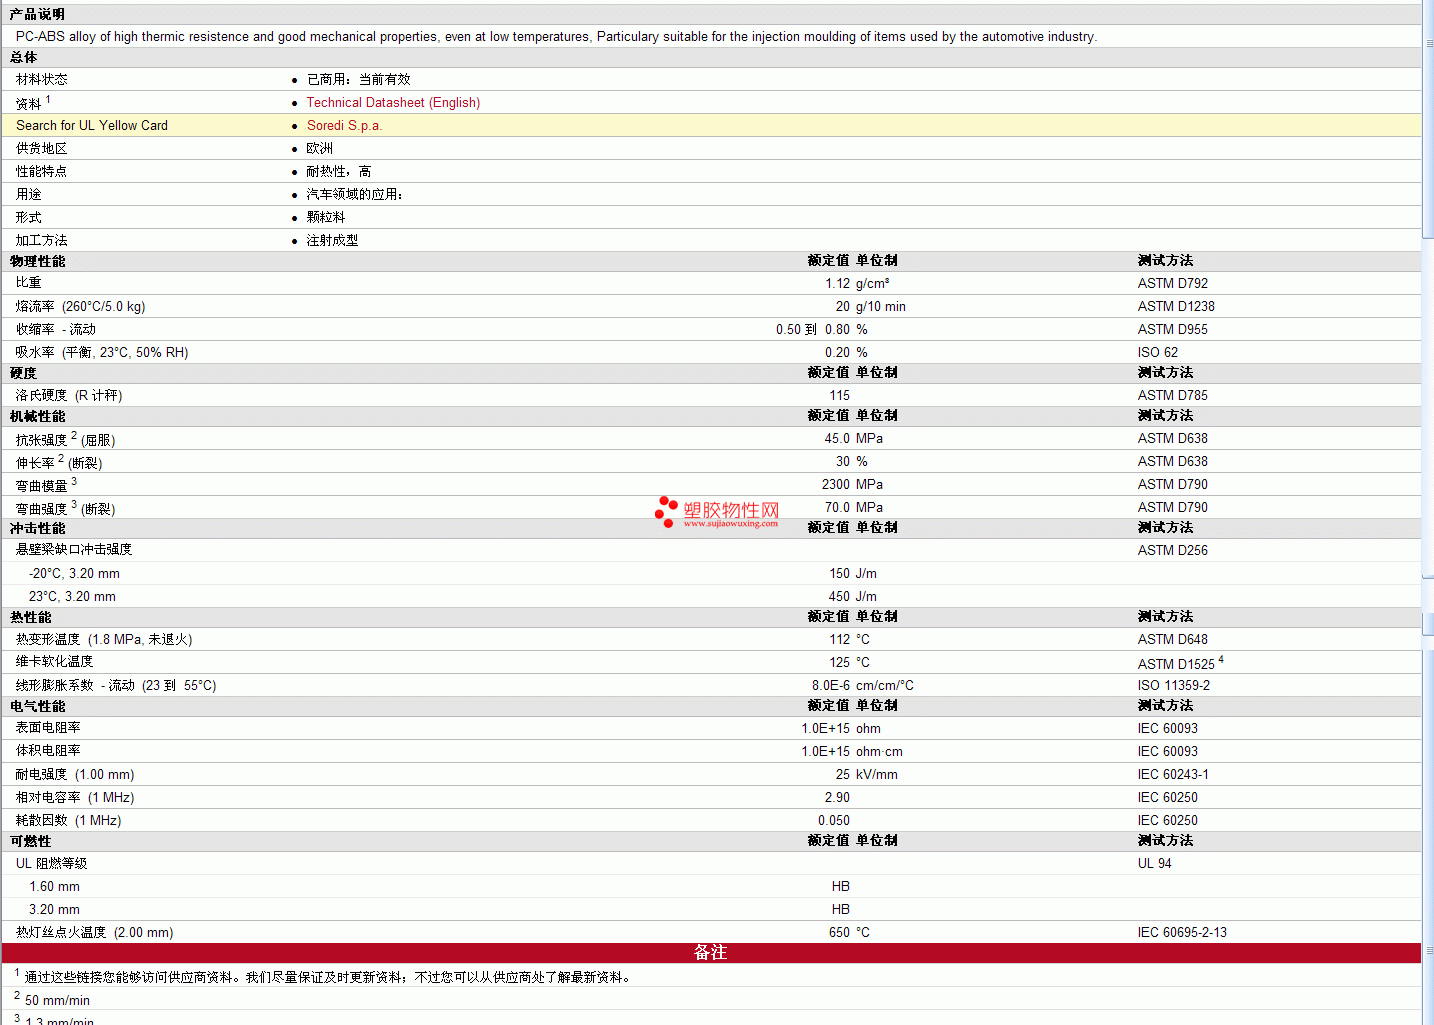Click the ISO 11359-2 test method
1434x1025 pixels.
point(1173,685)
